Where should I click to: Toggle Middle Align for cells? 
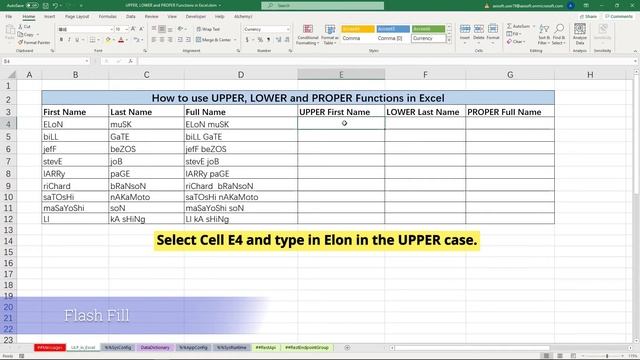pyautogui.click(x=162, y=29)
